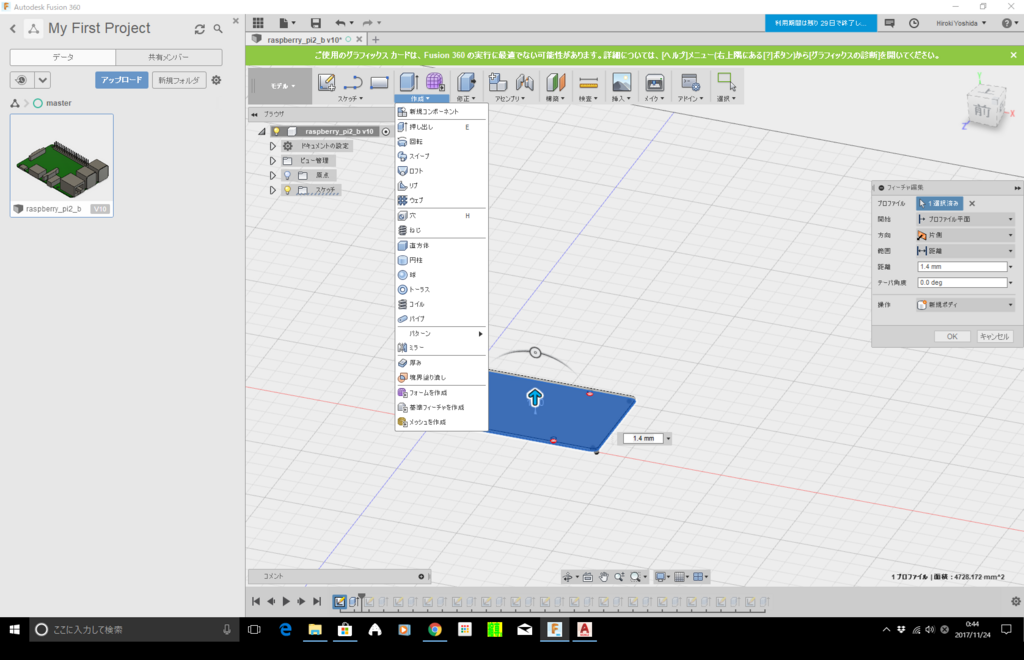1024x660 pixels.
Task: Collapse the raspberry_pi2_b v10 root node
Action: 262,131
